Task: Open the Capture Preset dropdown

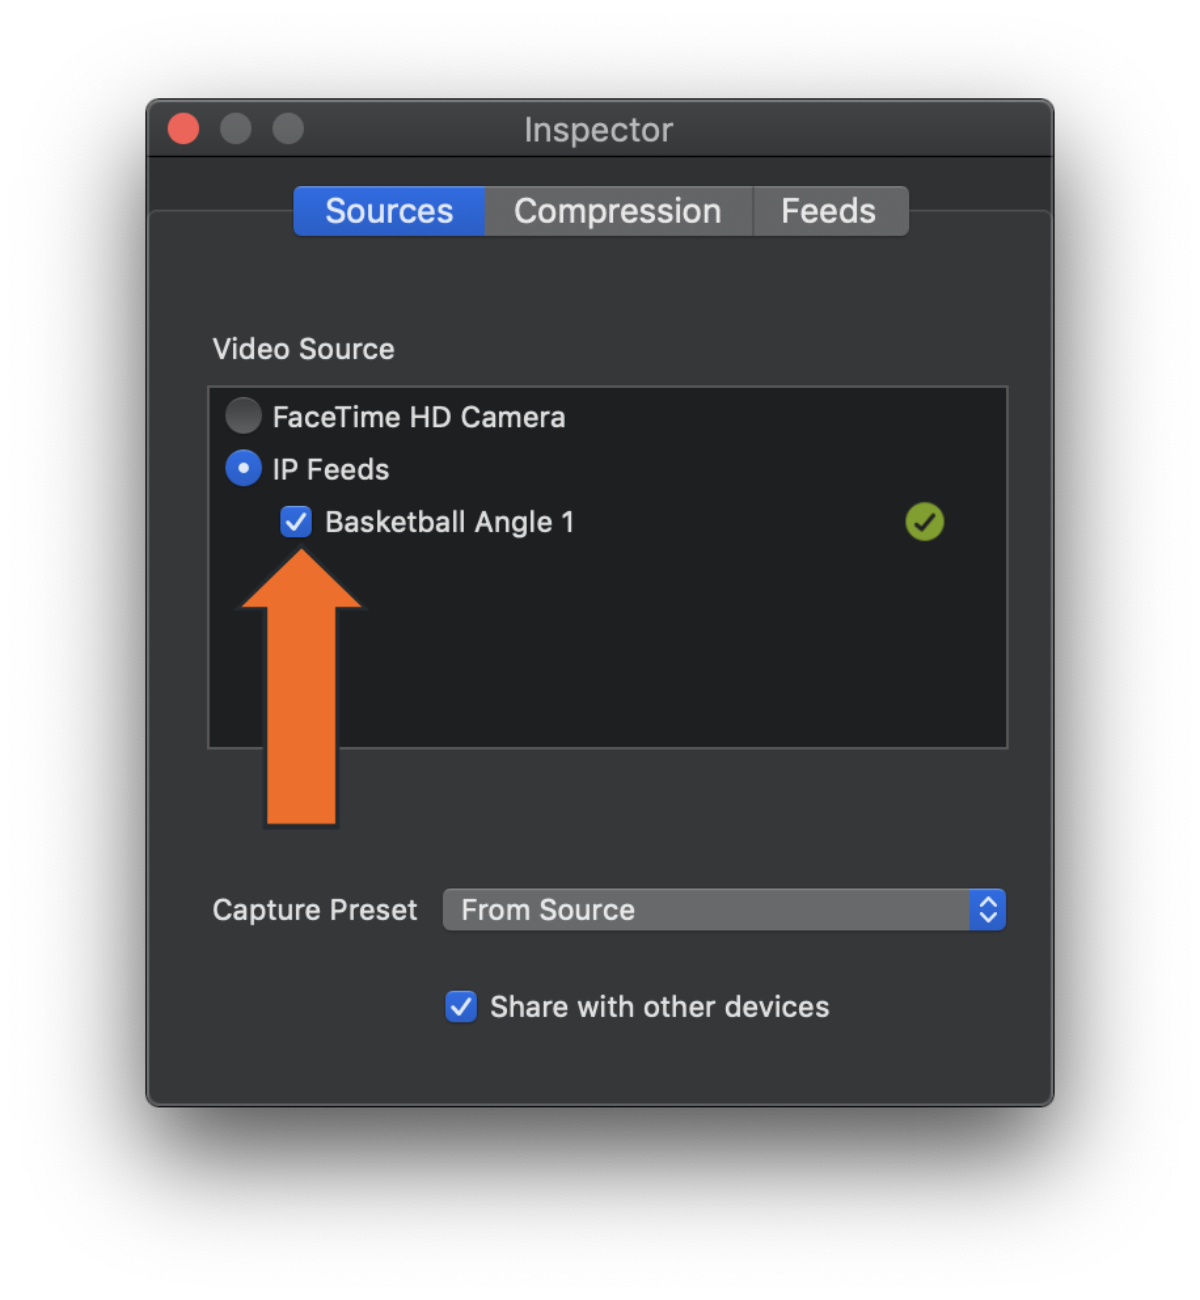Action: (724, 909)
